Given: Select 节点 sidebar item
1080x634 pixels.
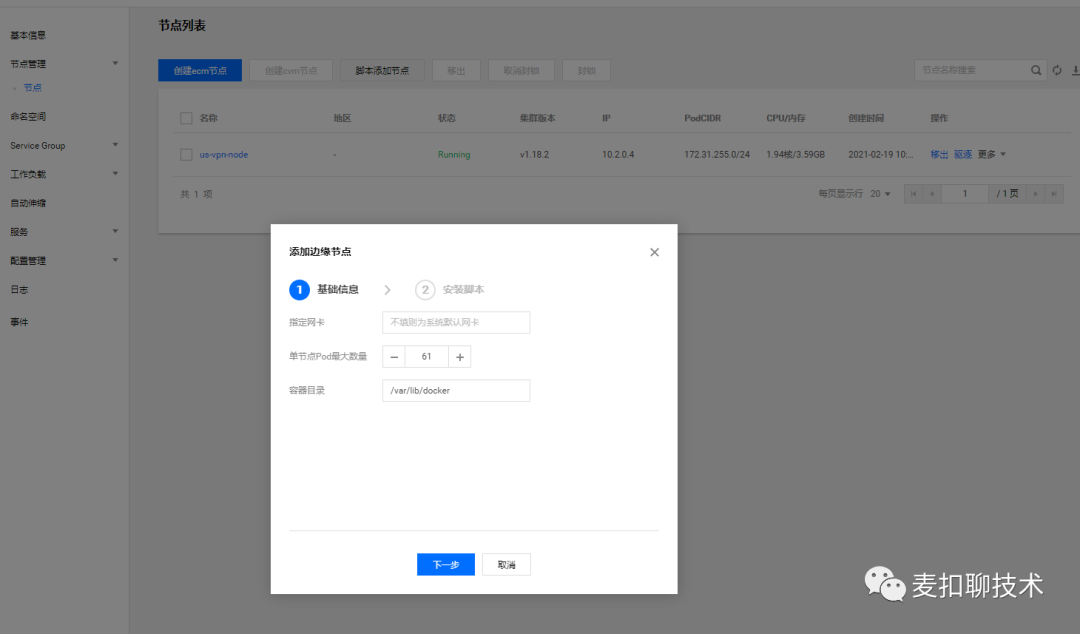Looking at the screenshot, I should click(x=32, y=88).
